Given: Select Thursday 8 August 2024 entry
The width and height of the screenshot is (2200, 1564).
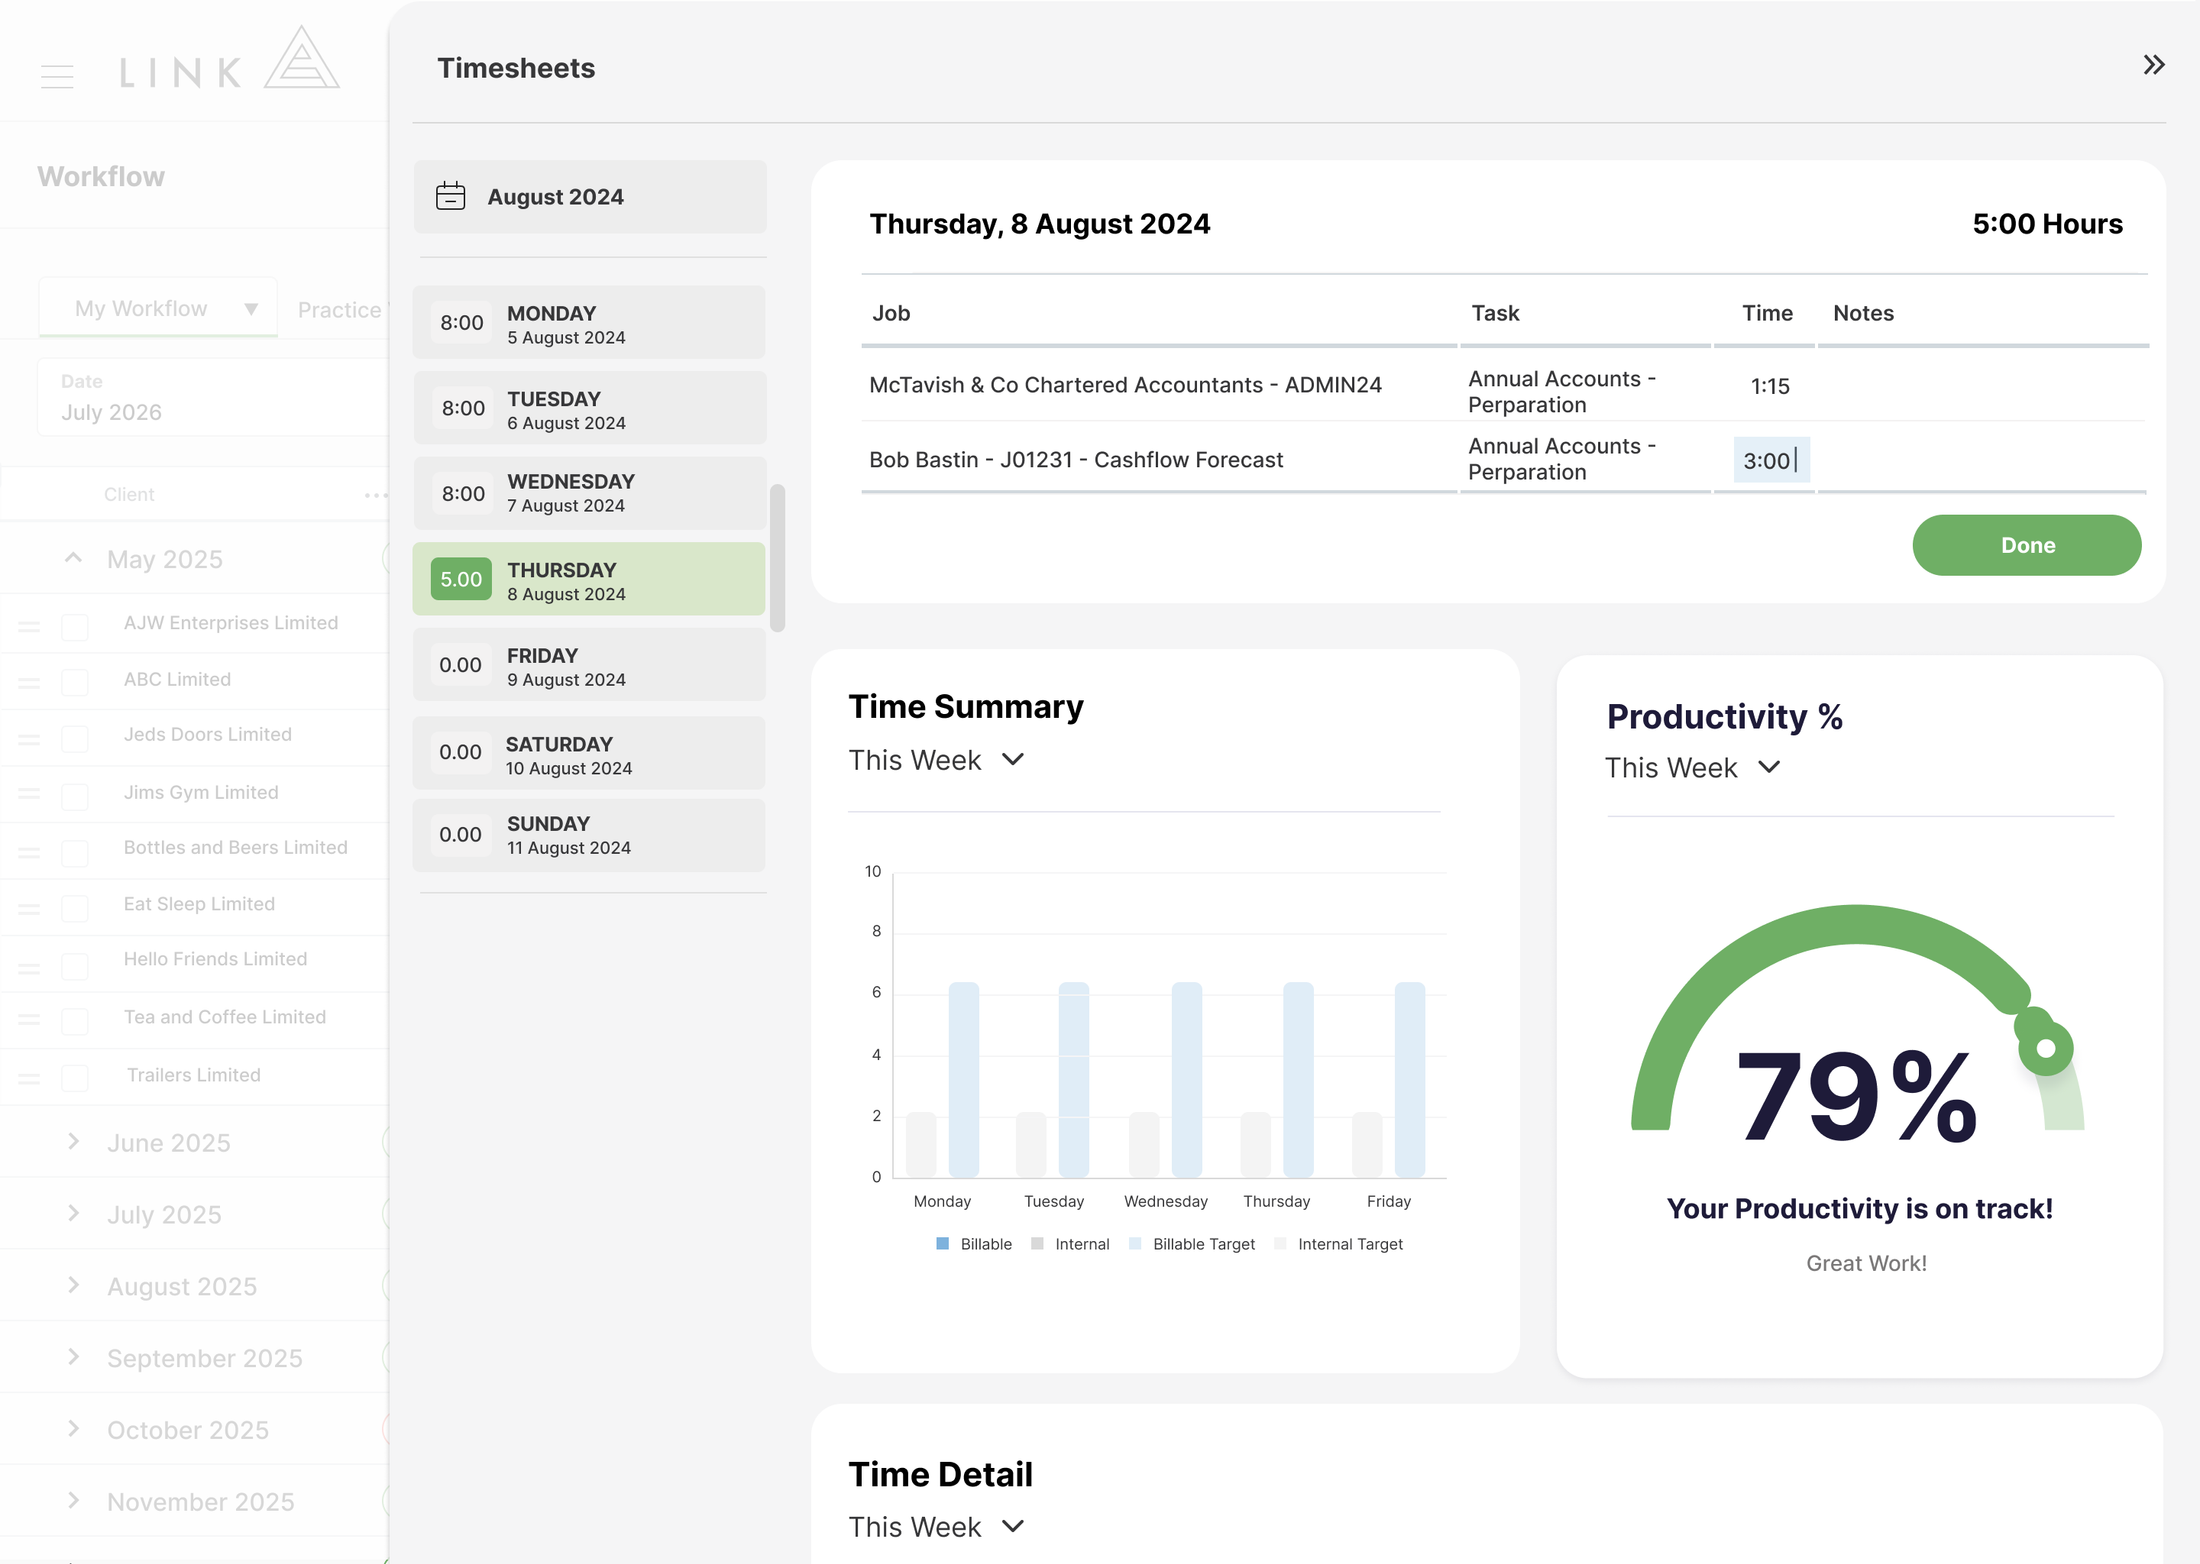Looking at the screenshot, I should (589, 579).
